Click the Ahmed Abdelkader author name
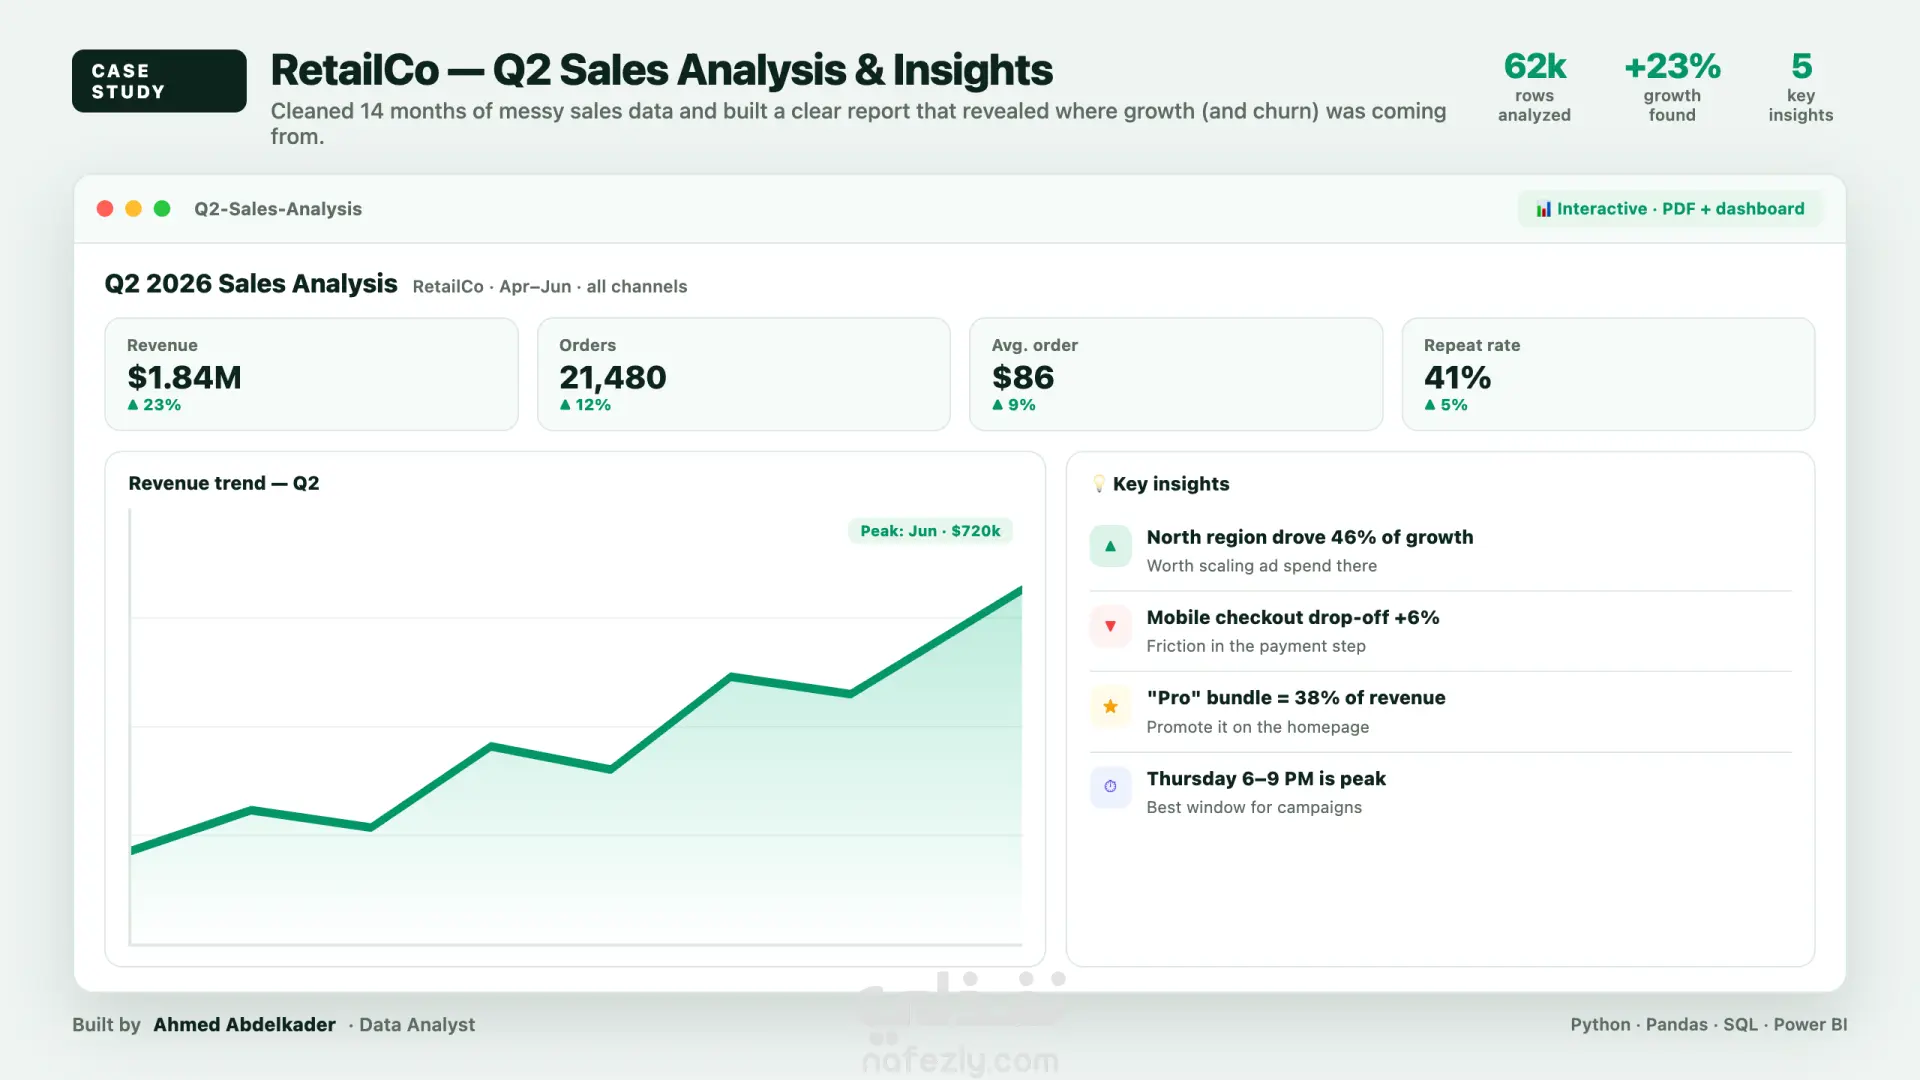This screenshot has height=1080, width=1920. 244,1025
